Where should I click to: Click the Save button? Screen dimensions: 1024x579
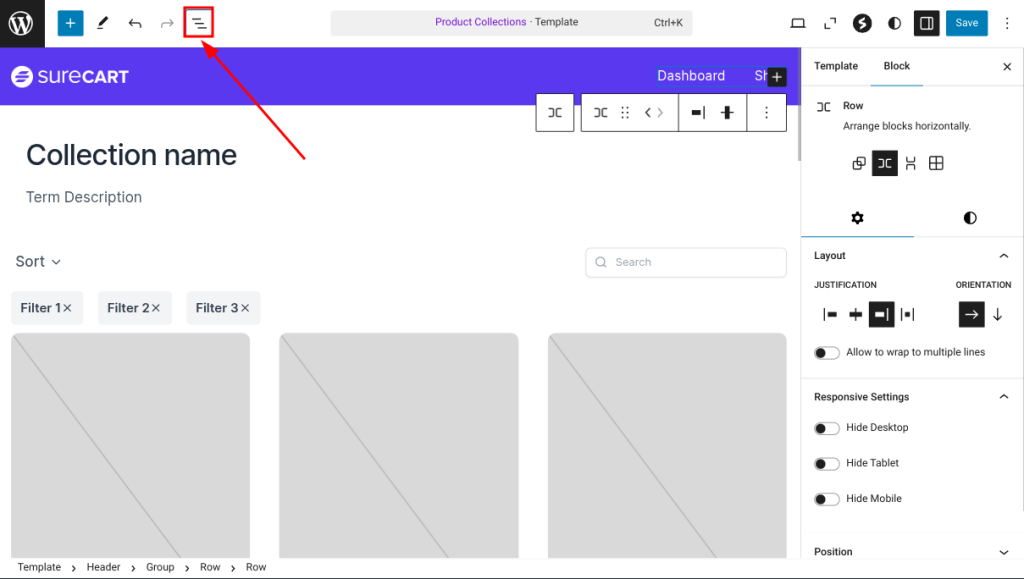[966, 23]
